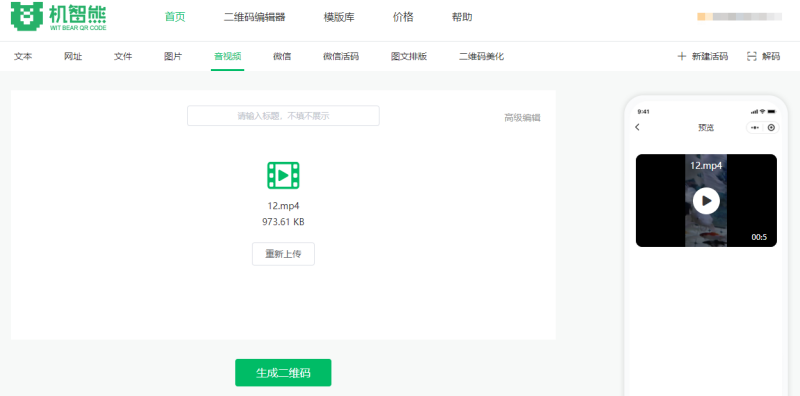Open the three-dot menu in phone preview
Viewport: 800px width, 396px height.
755,128
